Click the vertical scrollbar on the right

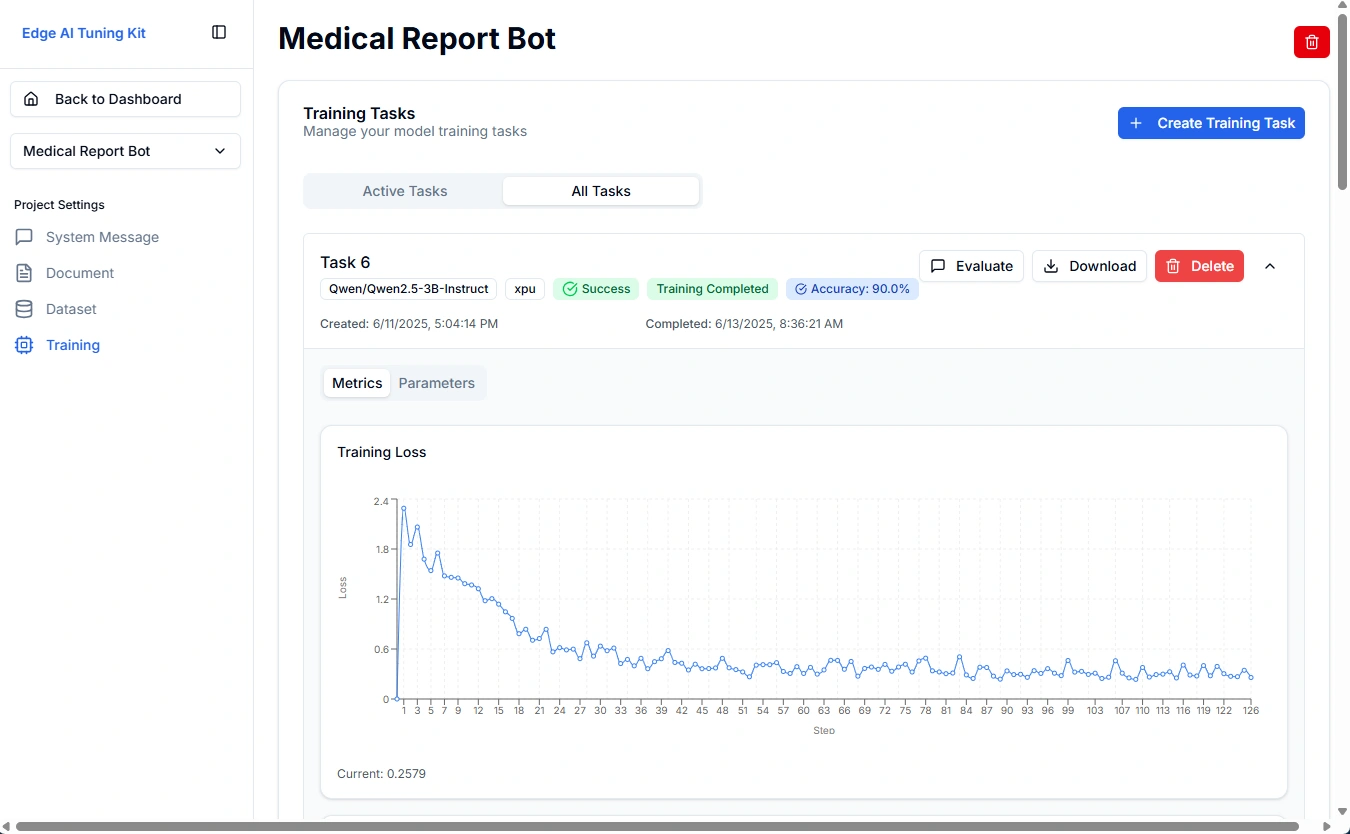(1342, 100)
